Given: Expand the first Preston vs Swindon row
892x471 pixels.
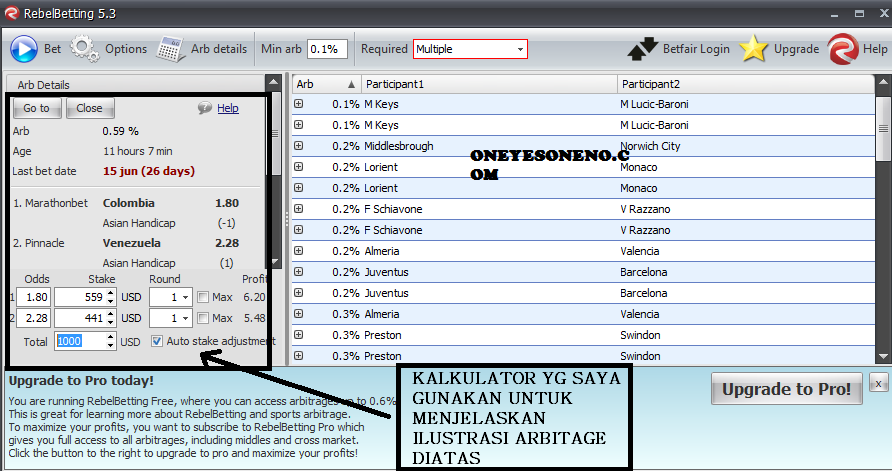Looking at the screenshot, I should 299,334.
